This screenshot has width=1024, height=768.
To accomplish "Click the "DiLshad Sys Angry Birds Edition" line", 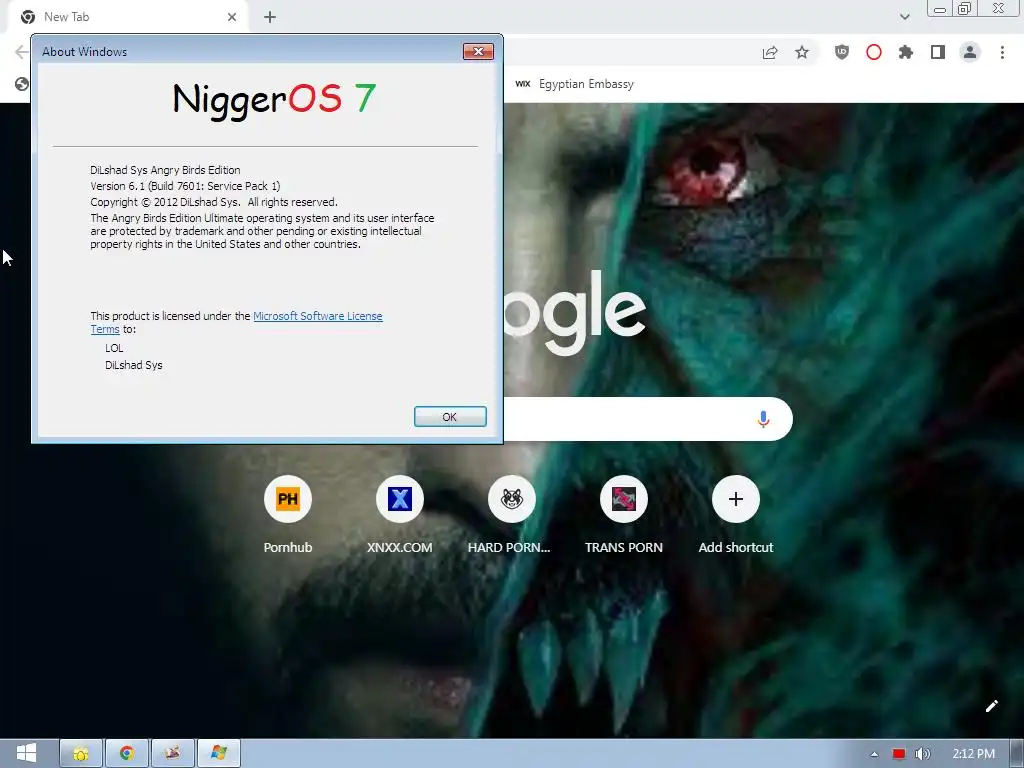I will click(165, 170).
